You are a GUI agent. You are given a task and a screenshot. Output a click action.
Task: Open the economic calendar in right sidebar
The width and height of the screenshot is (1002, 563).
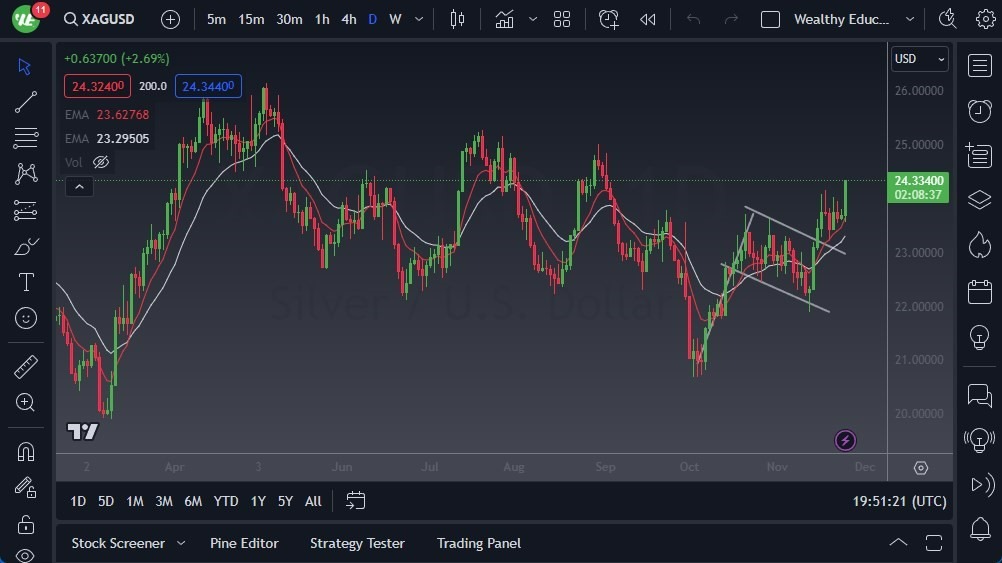pyautogui.click(x=980, y=292)
